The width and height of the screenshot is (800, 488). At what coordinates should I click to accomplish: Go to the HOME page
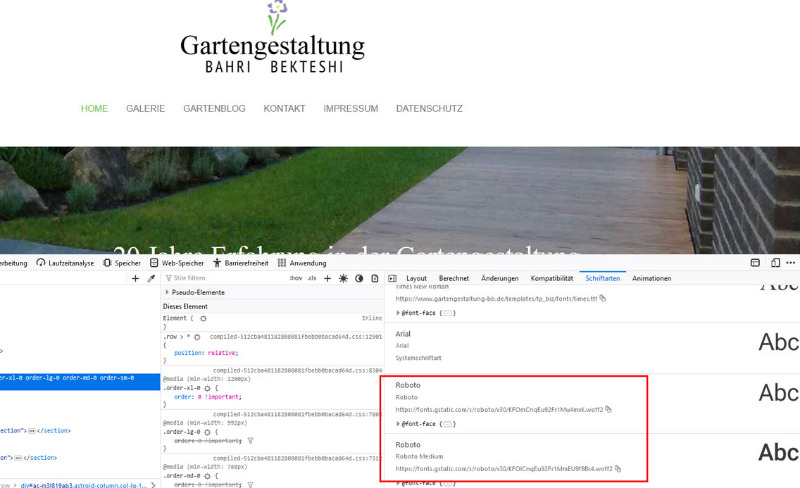coord(94,109)
